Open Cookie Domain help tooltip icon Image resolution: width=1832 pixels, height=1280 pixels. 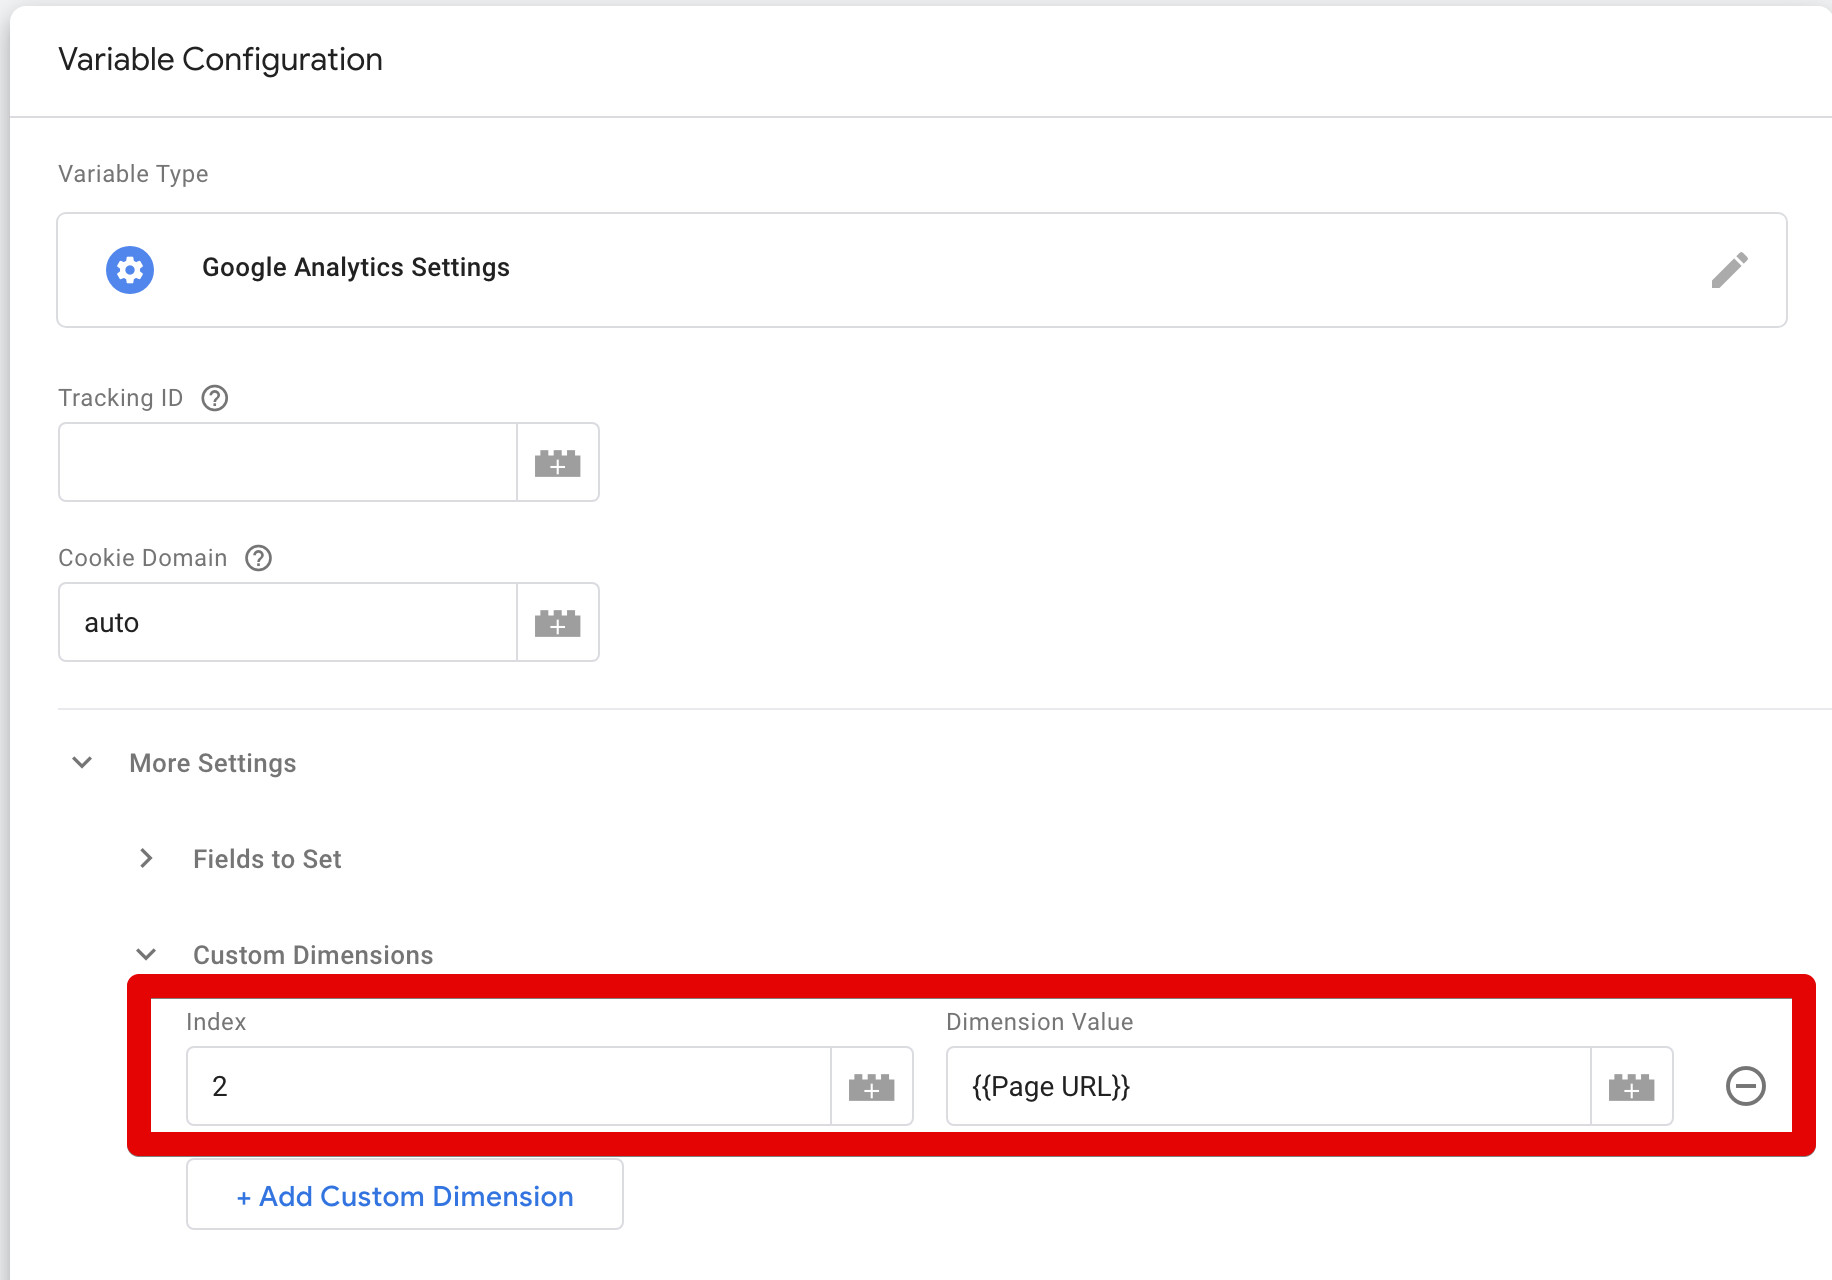pyautogui.click(x=259, y=558)
